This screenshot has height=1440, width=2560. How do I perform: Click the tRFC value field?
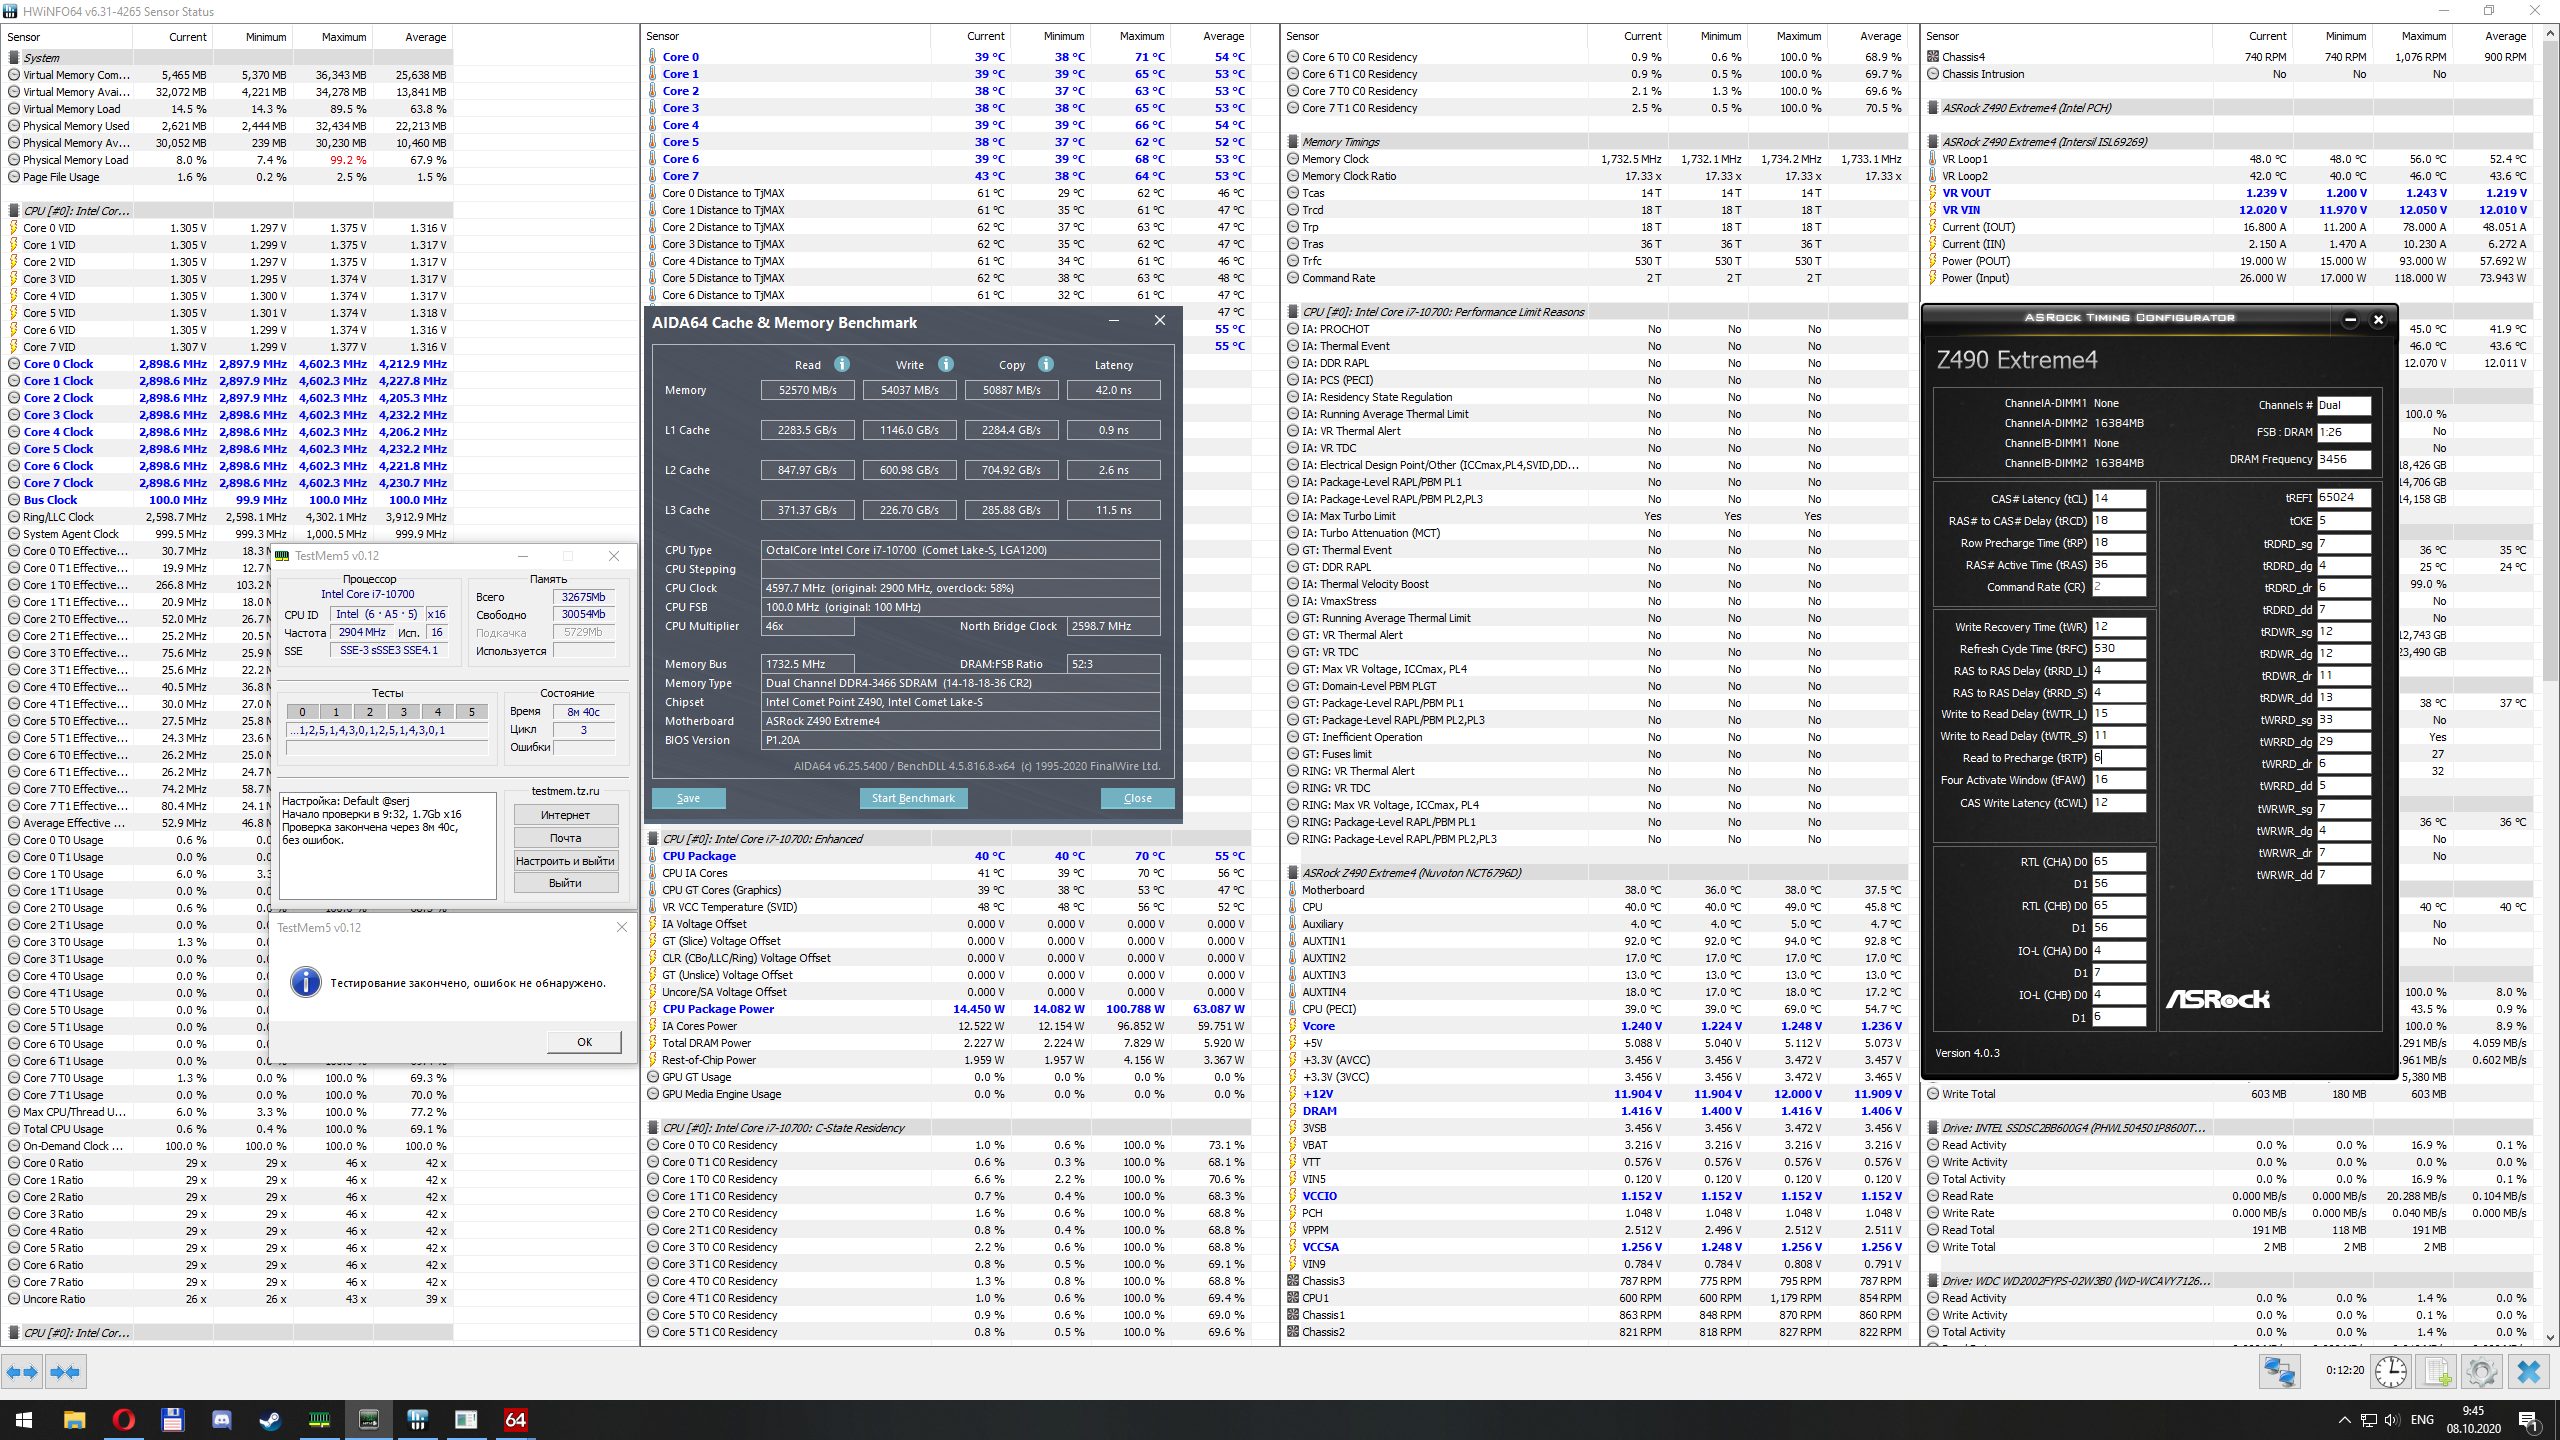(2118, 649)
